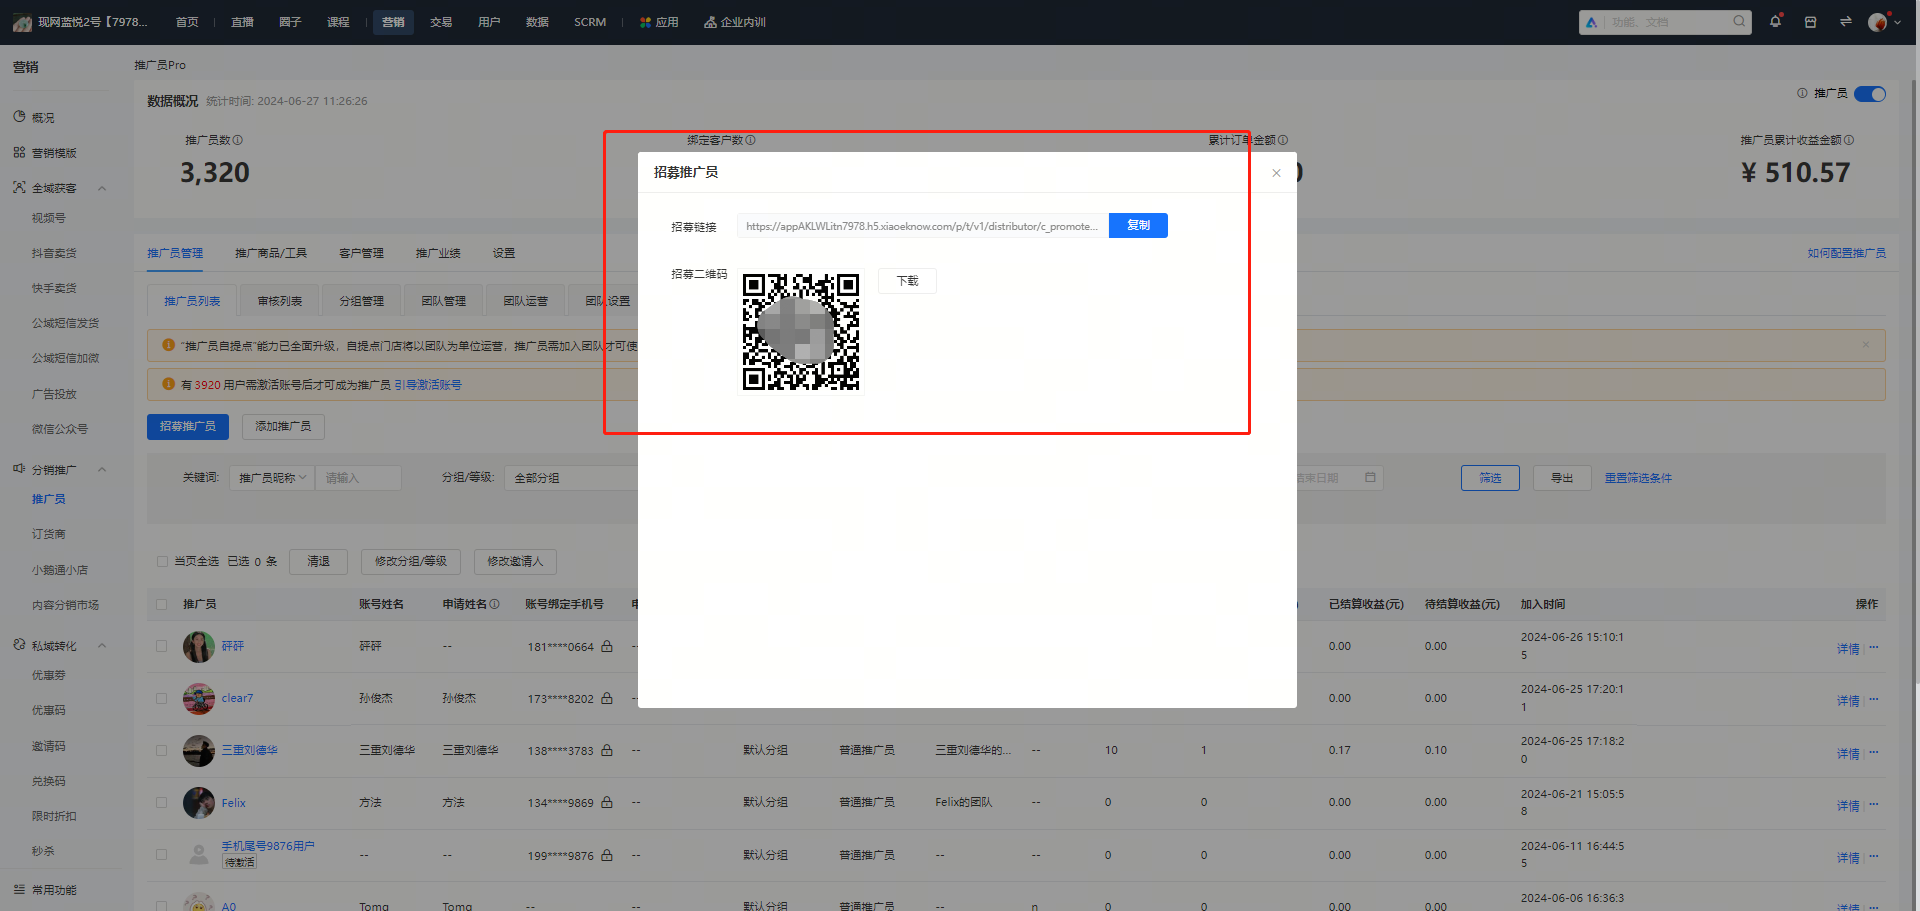Check the 当页全选 checkbox
The width and height of the screenshot is (1920, 911).
pos(162,562)
